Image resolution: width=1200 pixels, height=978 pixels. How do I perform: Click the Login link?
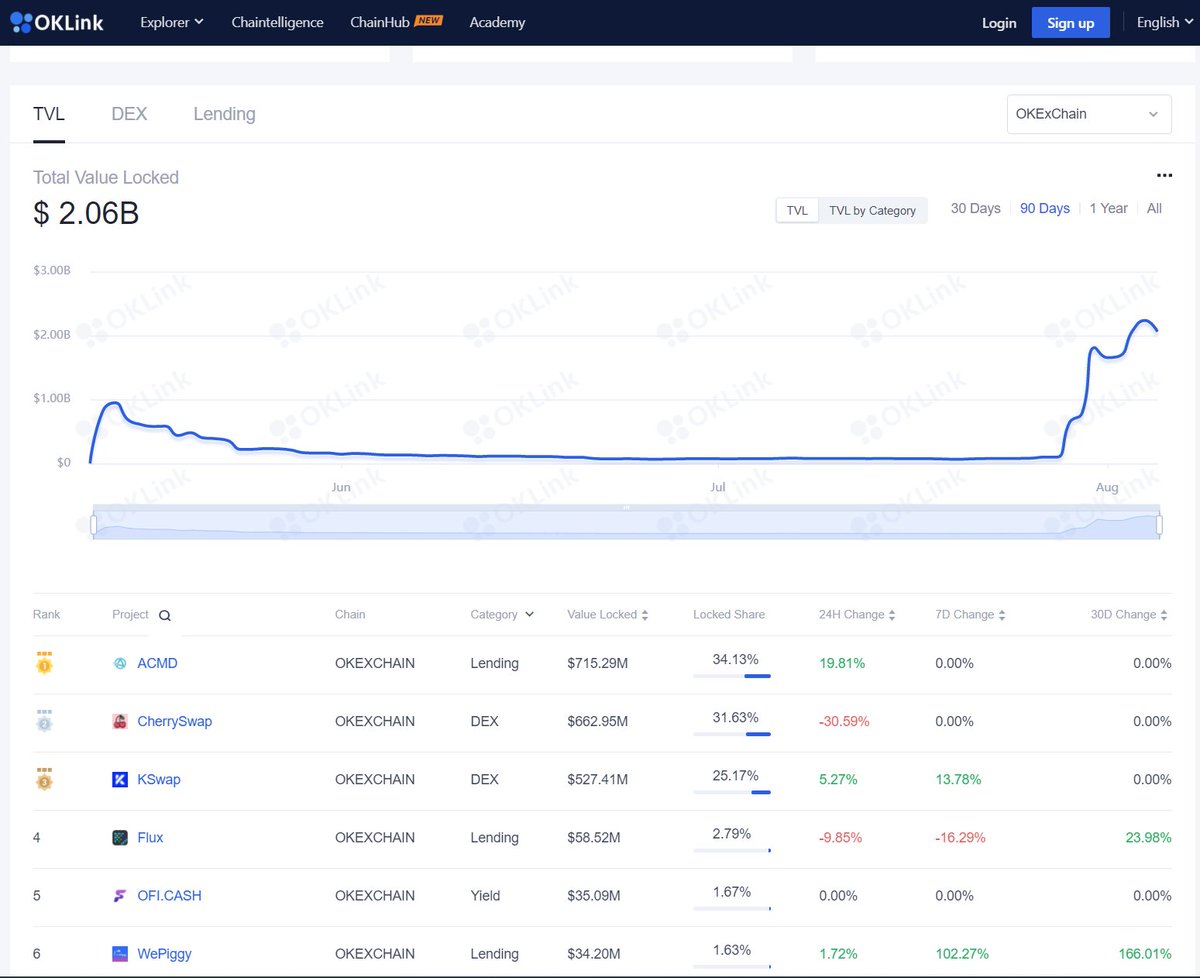(x=999, y=22)
